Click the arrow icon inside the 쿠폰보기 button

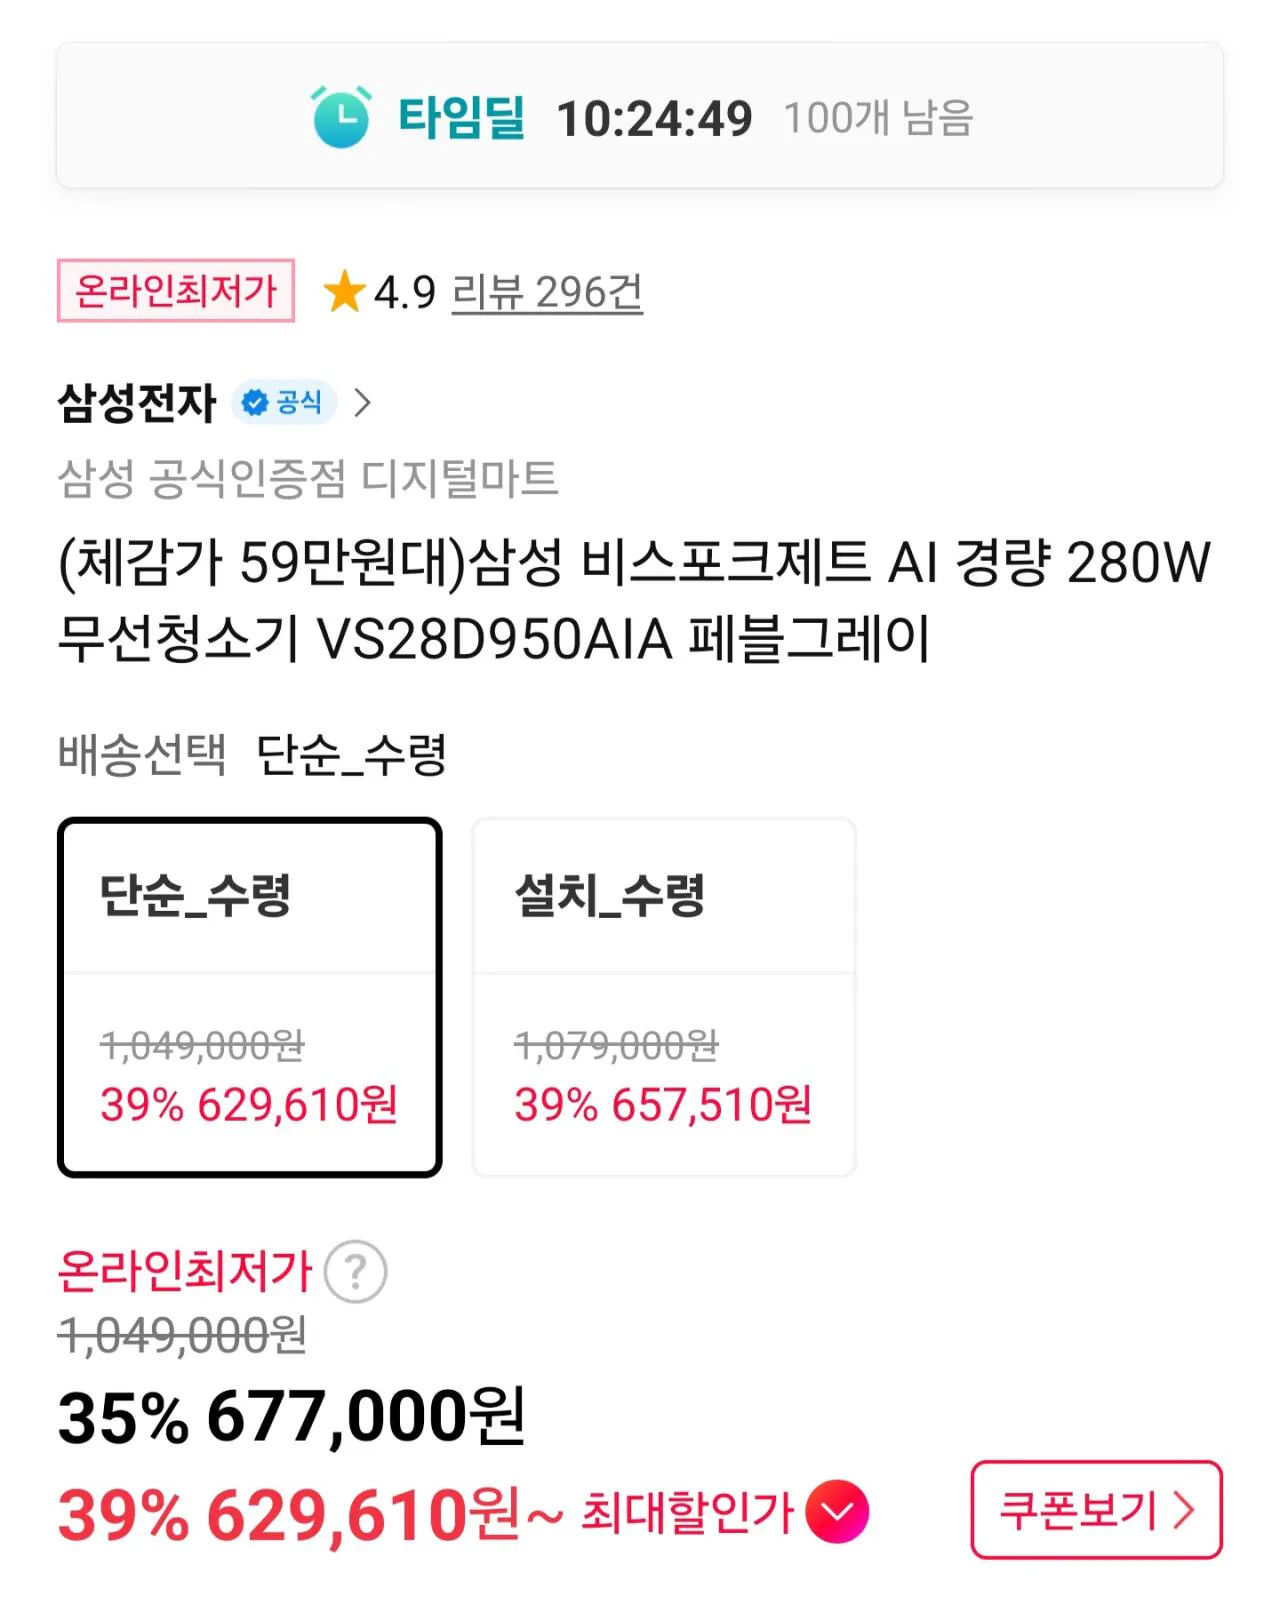point(1188,1512)
